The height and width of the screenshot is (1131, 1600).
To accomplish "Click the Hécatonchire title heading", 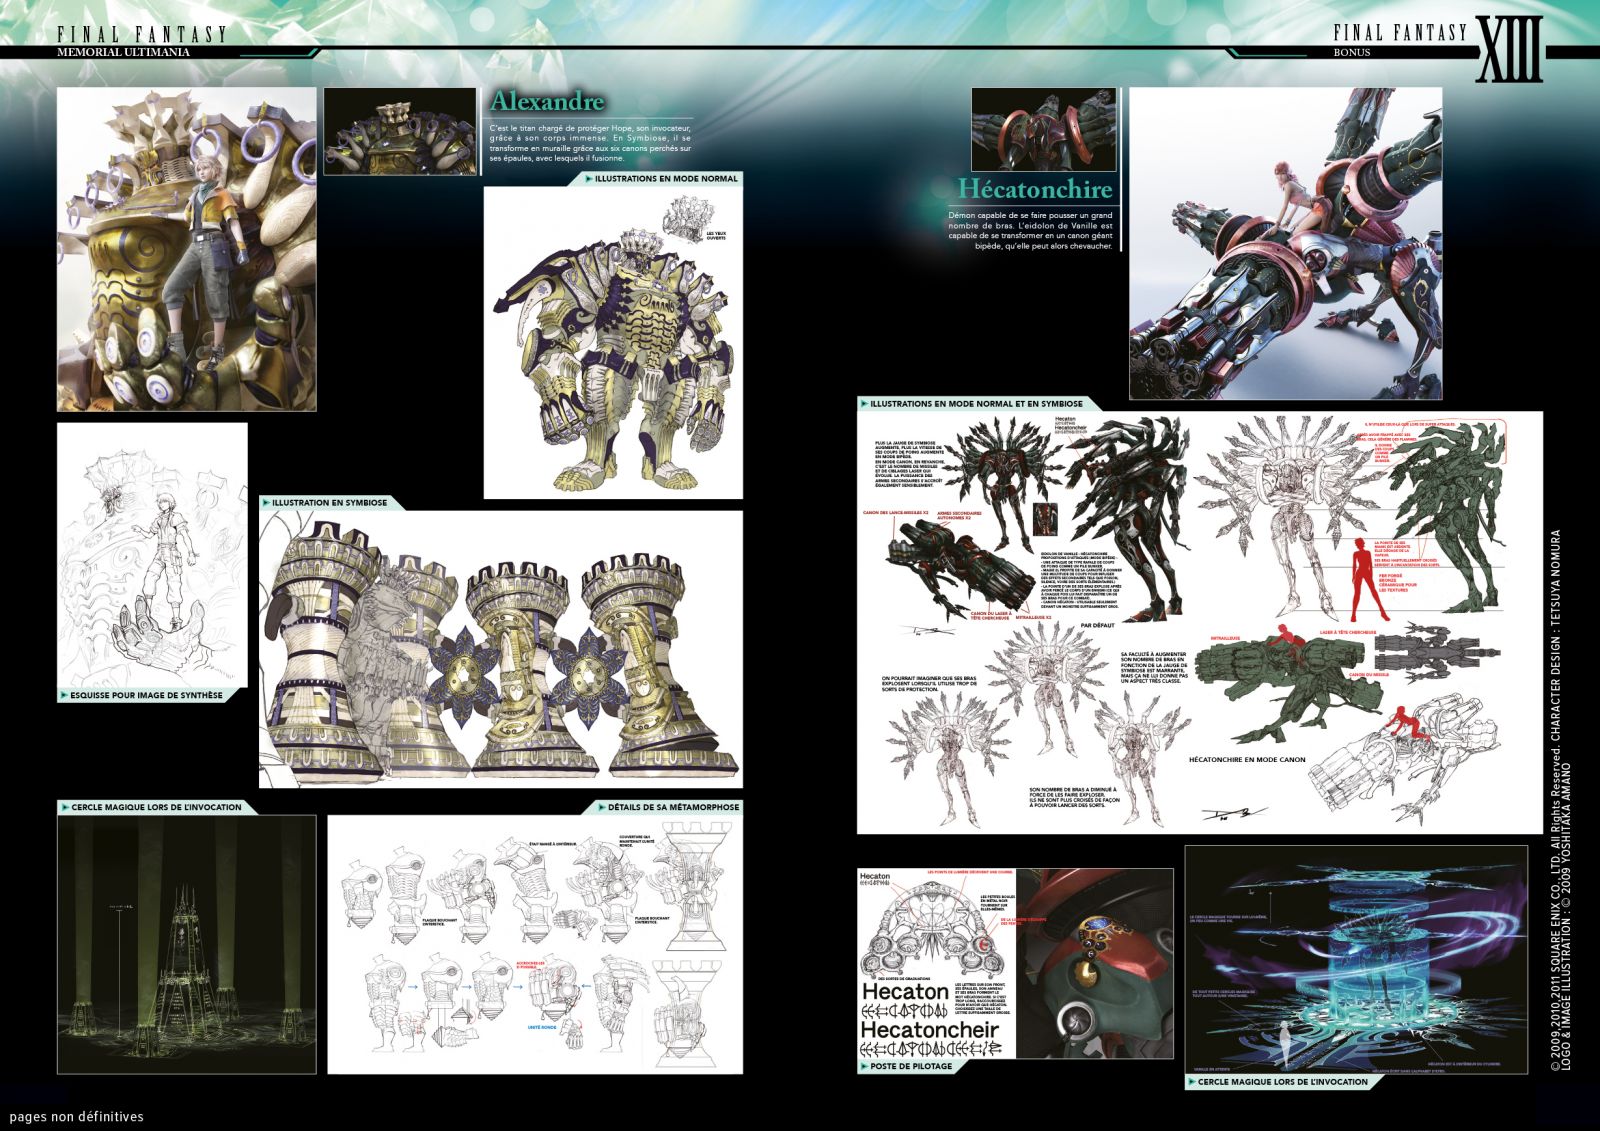I will coord(1034,188).
